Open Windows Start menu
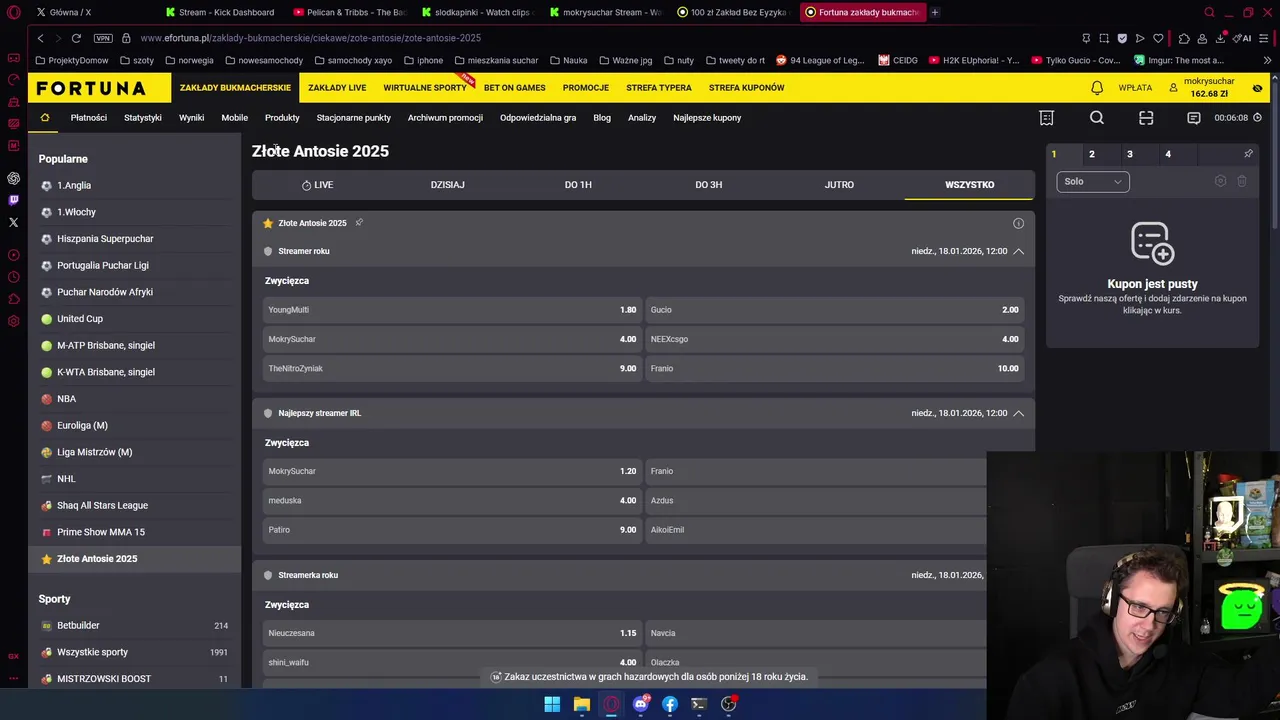Screen dimensions: 1280x720 [552, 704]
